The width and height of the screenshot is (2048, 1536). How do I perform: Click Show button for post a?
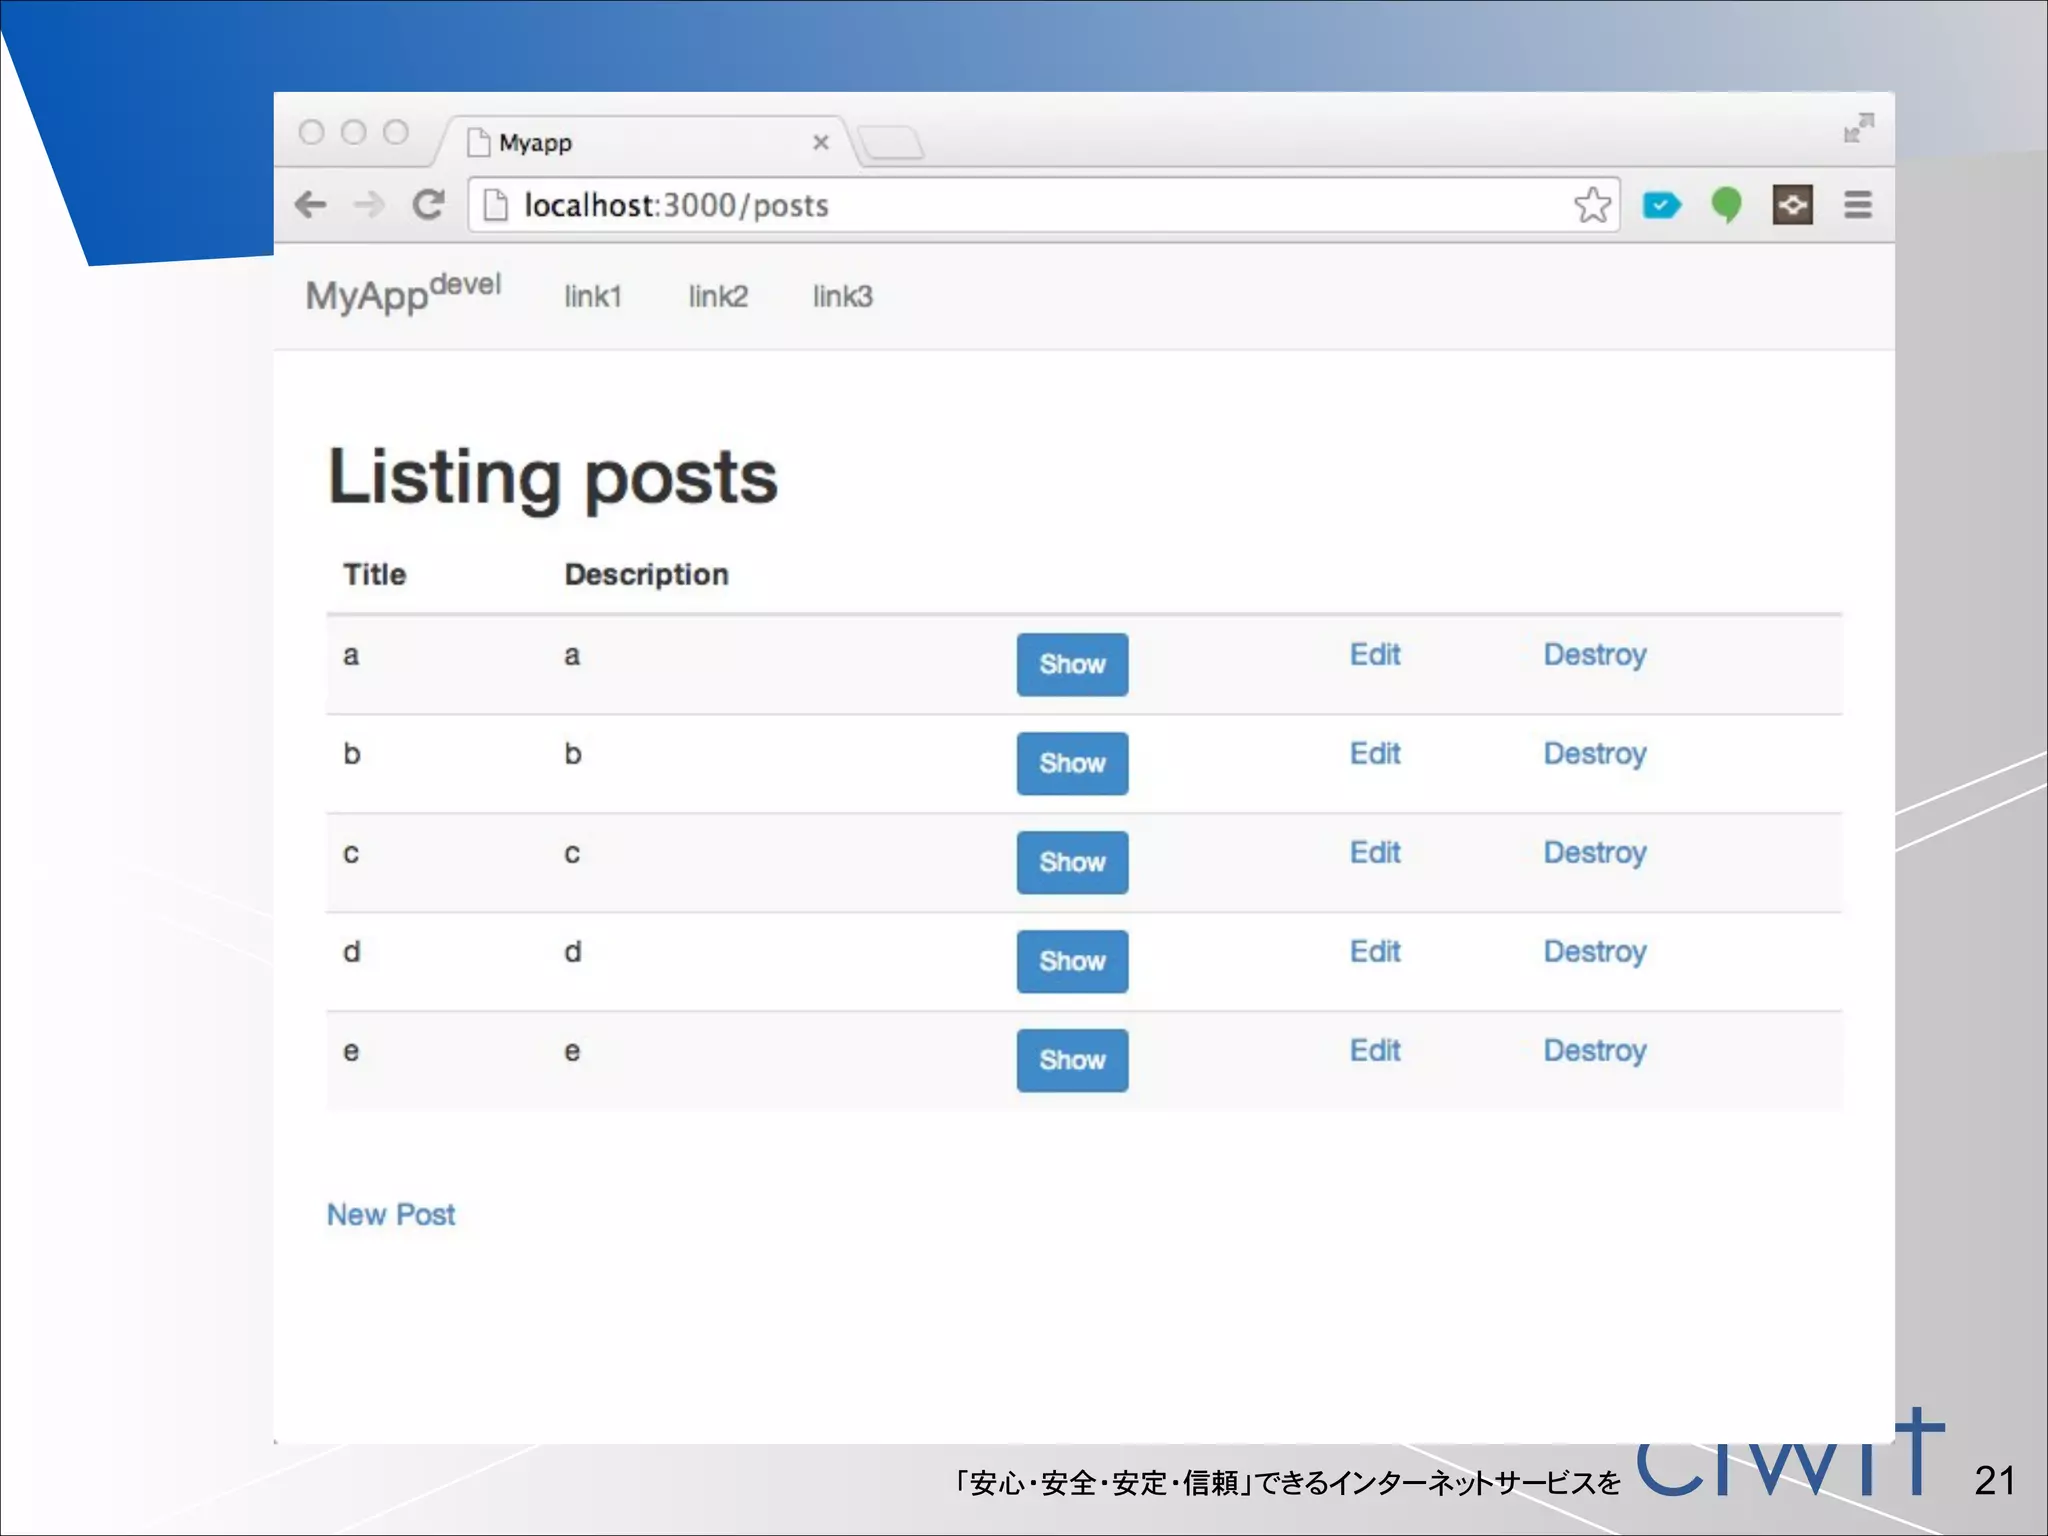(1072, 664)
